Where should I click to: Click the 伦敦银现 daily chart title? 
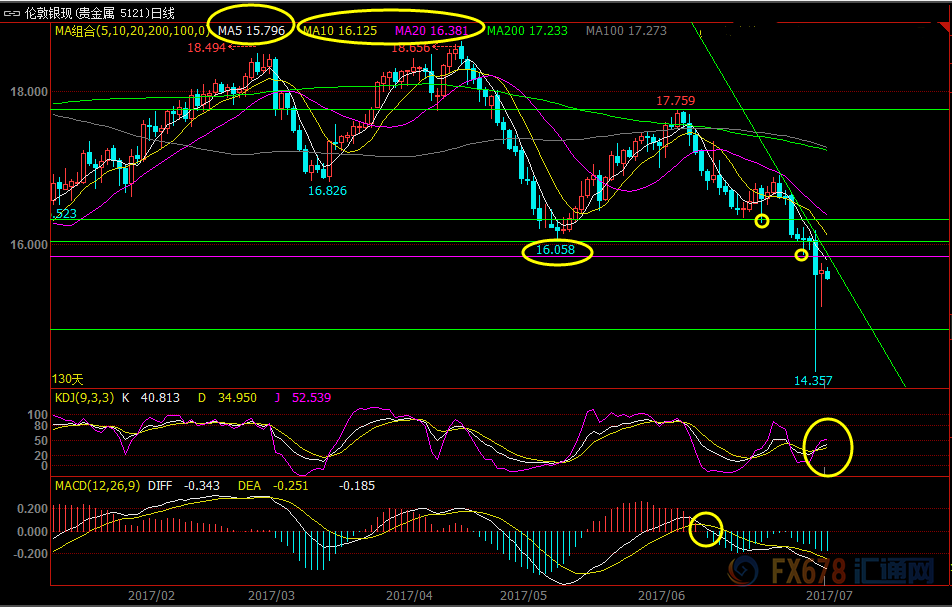point(98,12)
